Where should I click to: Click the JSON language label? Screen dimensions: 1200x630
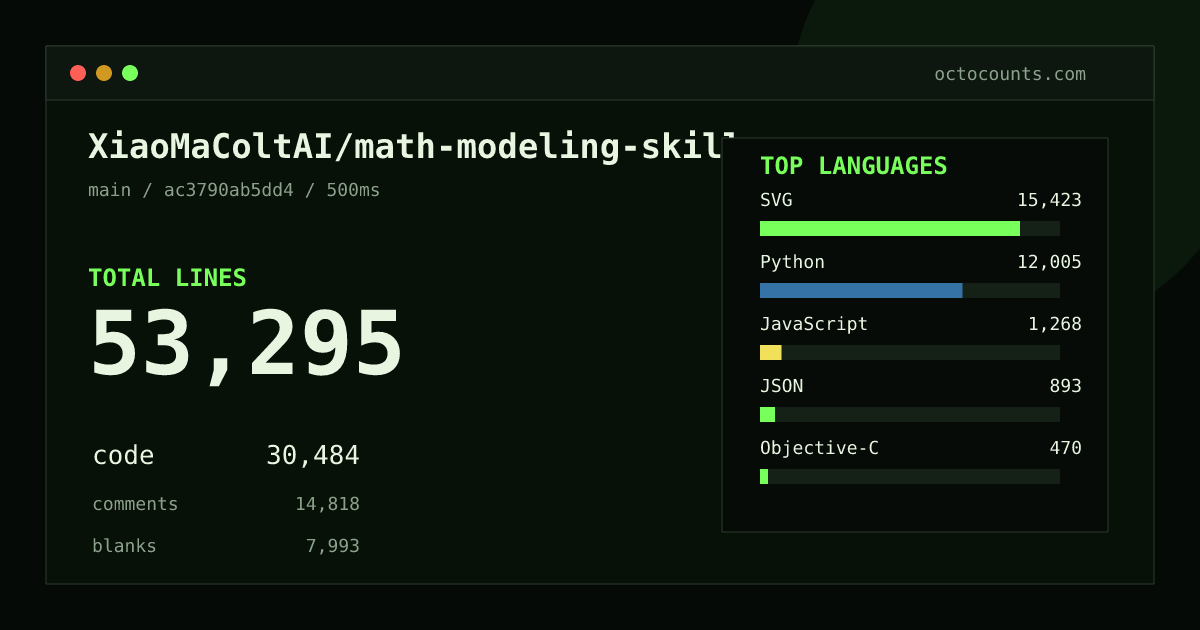pos(781,386)
